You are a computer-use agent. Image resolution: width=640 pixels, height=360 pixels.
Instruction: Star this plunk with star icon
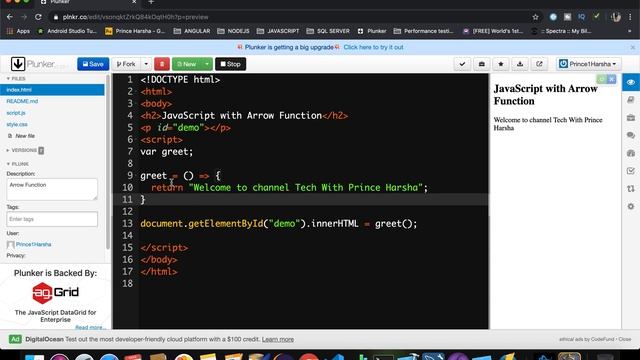(x=501, y=64)
